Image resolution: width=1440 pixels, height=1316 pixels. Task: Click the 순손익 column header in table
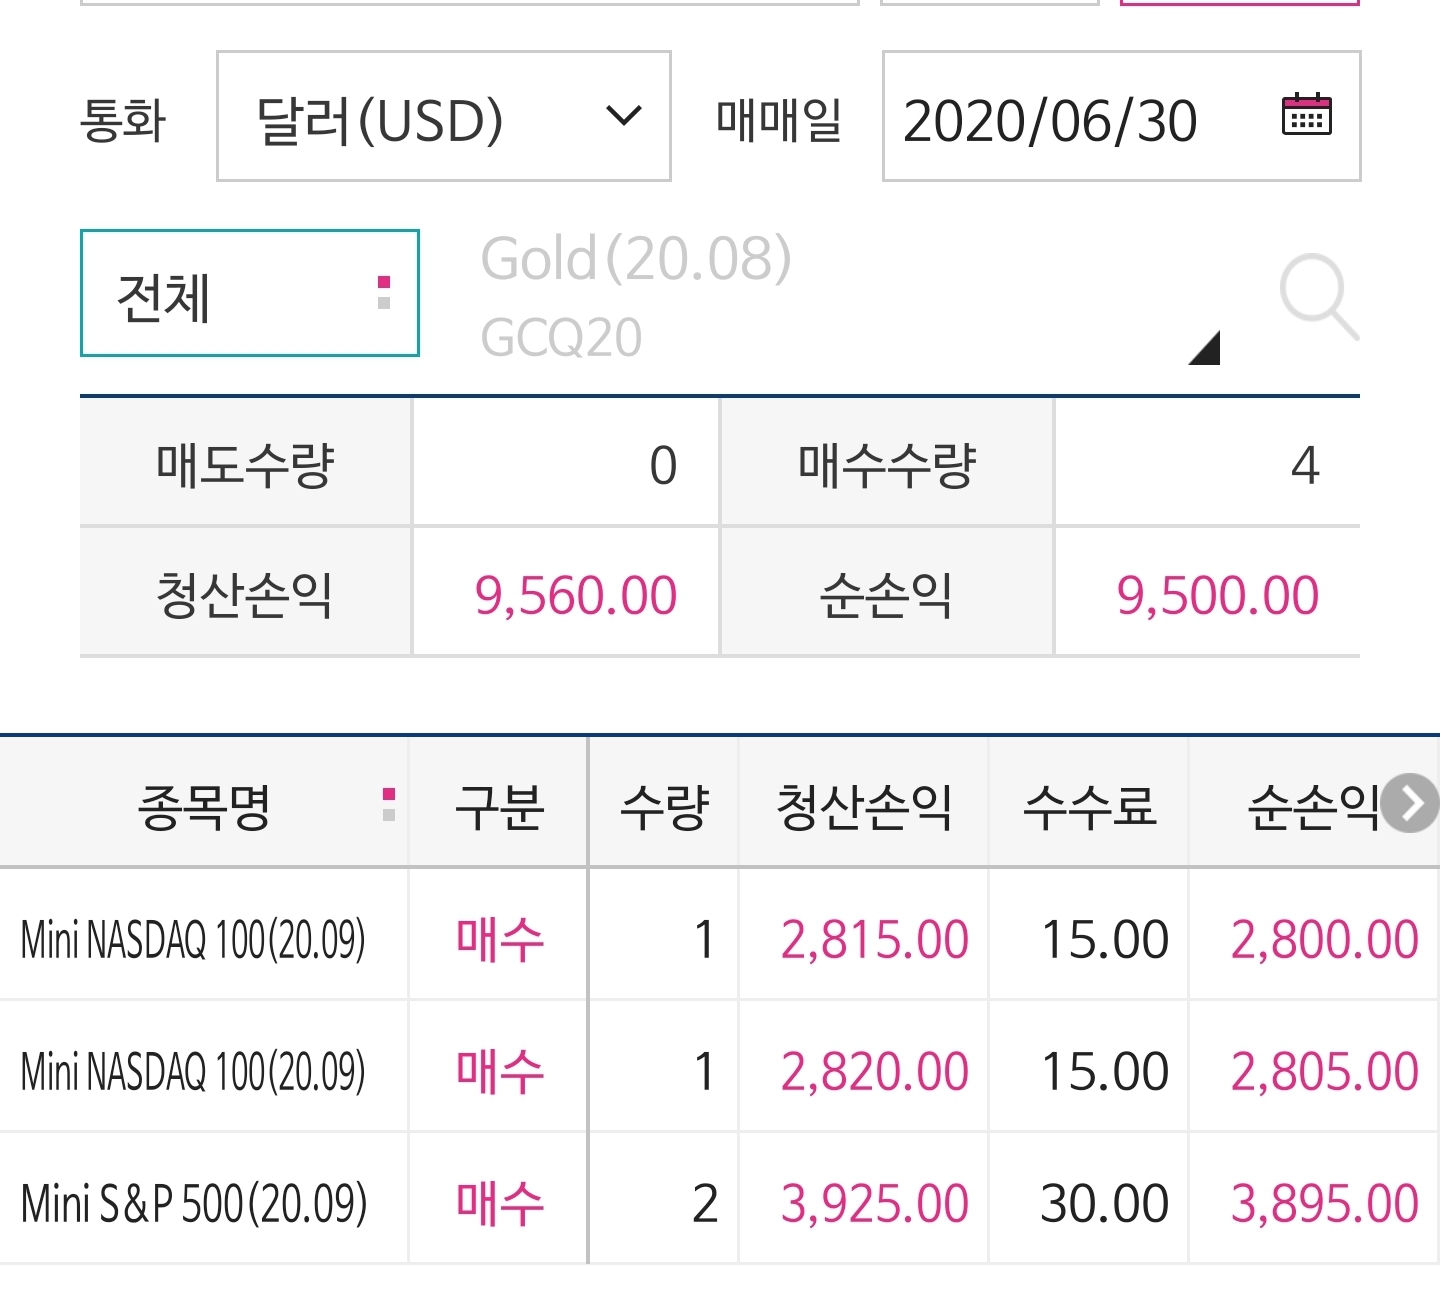point(1312,804)
